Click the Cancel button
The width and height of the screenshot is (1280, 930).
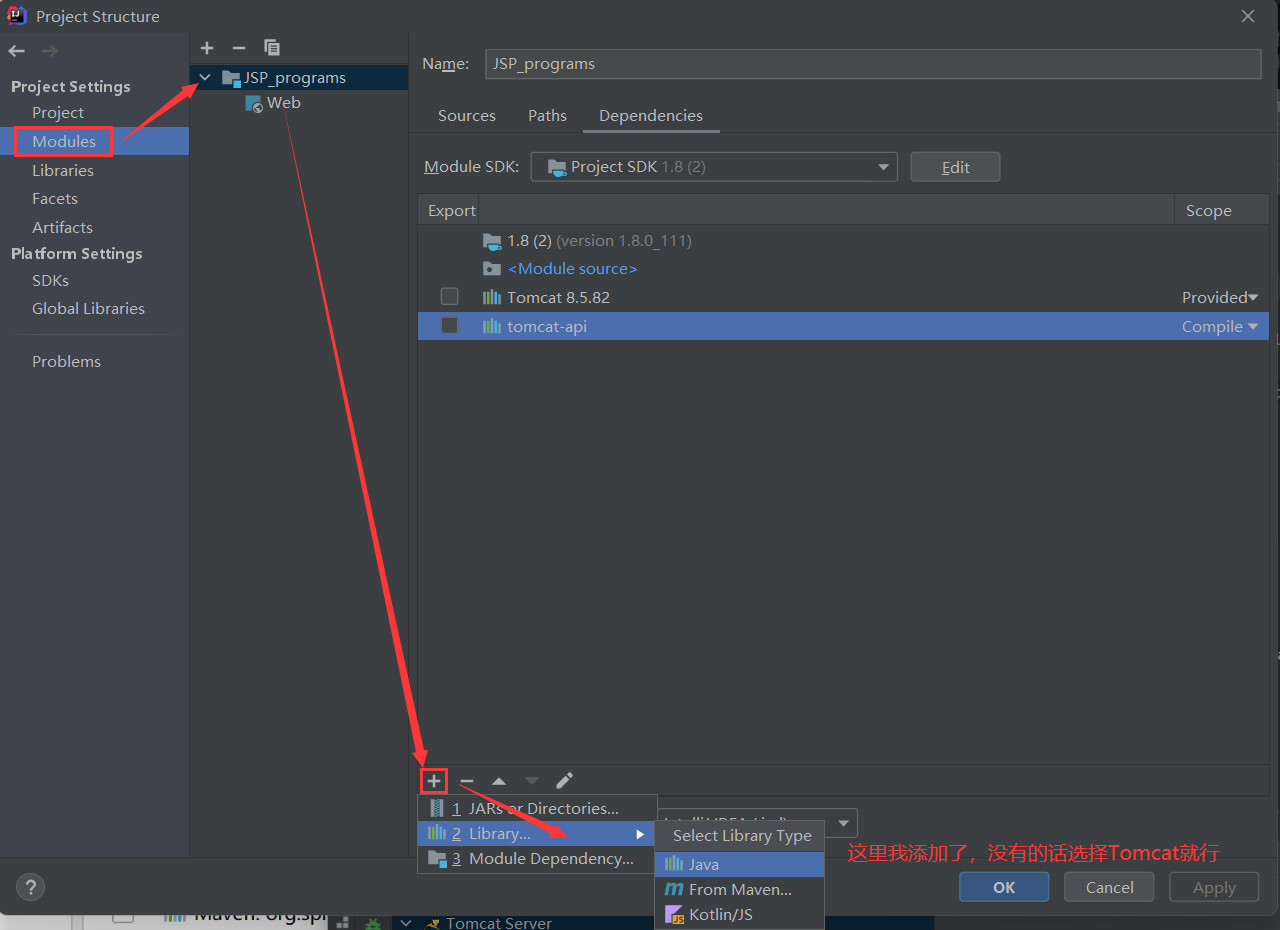point(1109,887)
